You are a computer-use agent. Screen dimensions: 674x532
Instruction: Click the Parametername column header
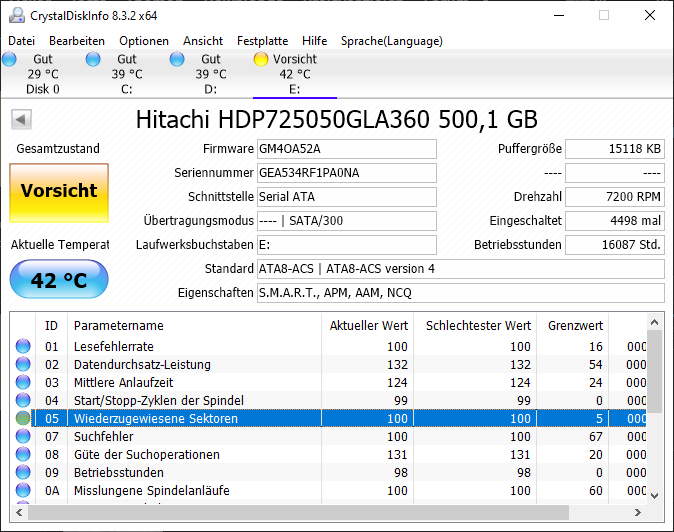point(194,326)
